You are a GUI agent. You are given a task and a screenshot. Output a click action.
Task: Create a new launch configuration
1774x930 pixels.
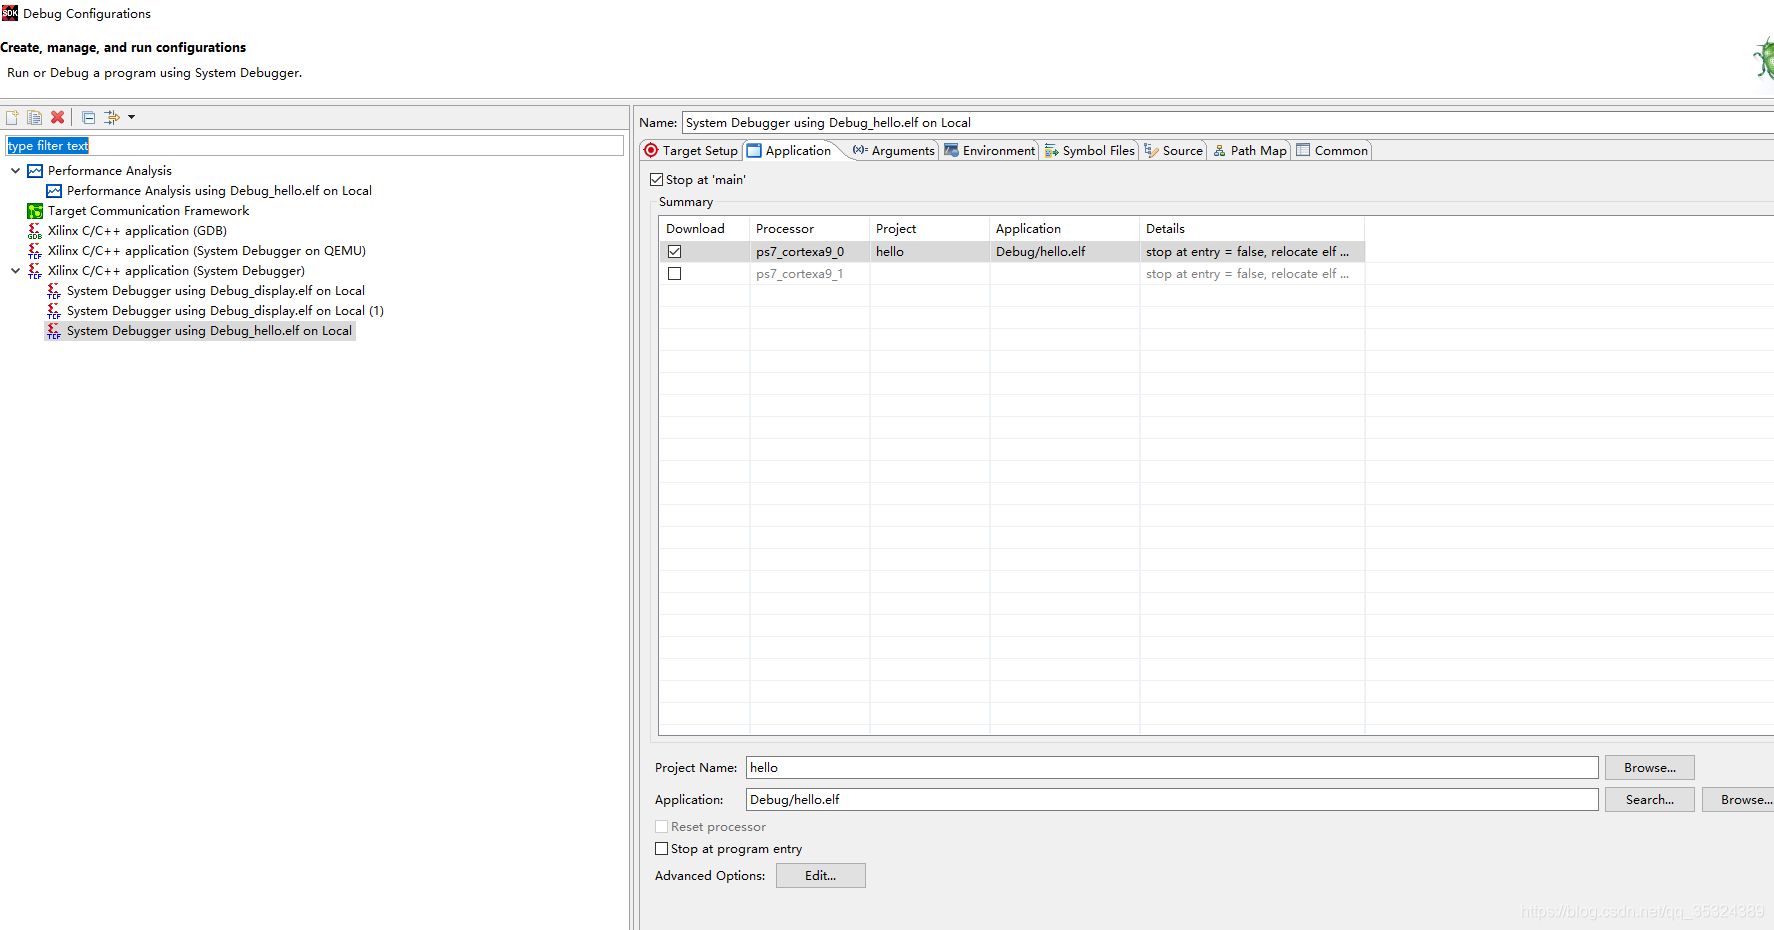11,117
